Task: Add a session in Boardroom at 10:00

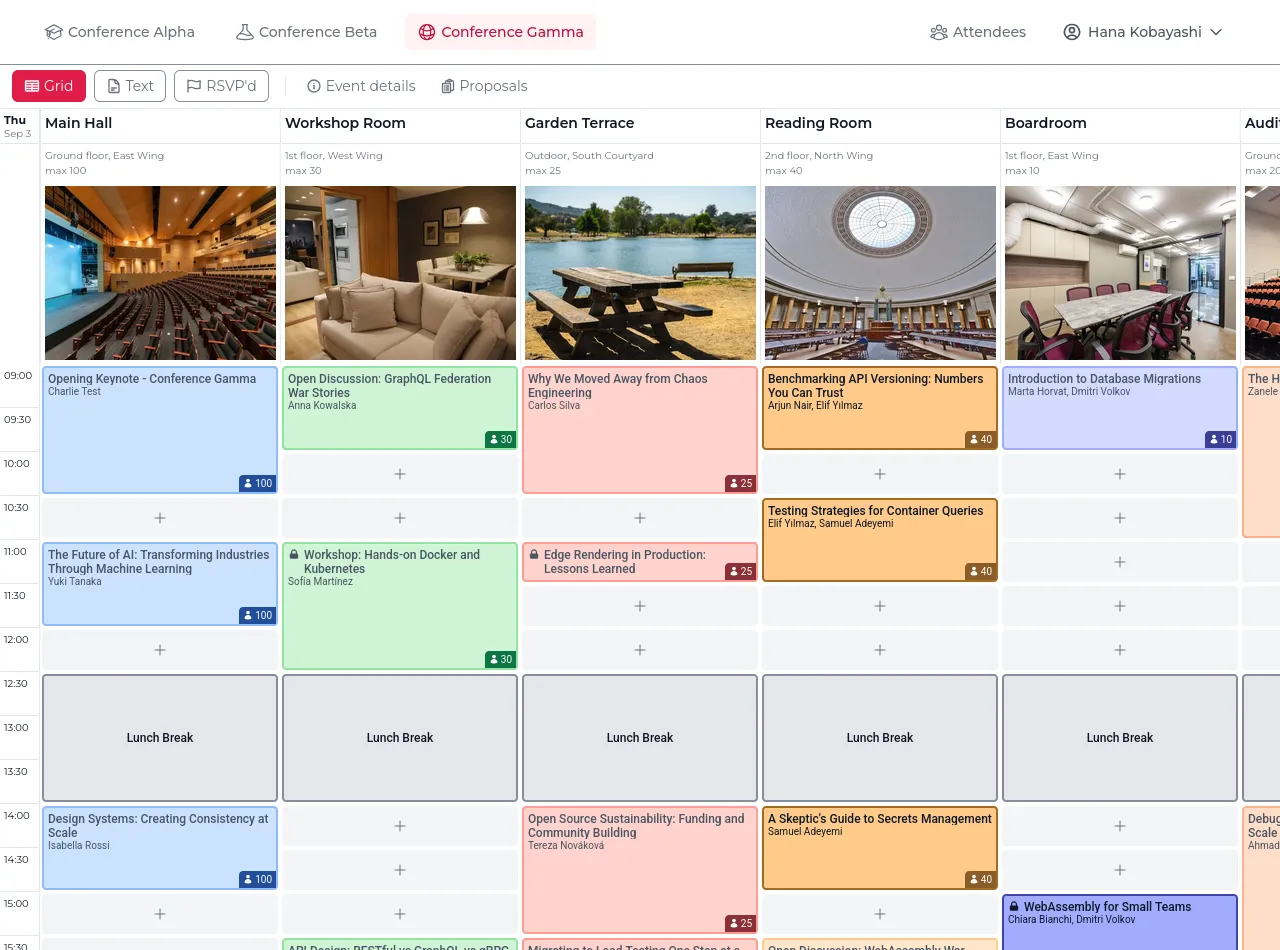Action: pyautogui.click(x=1120, y=474)
